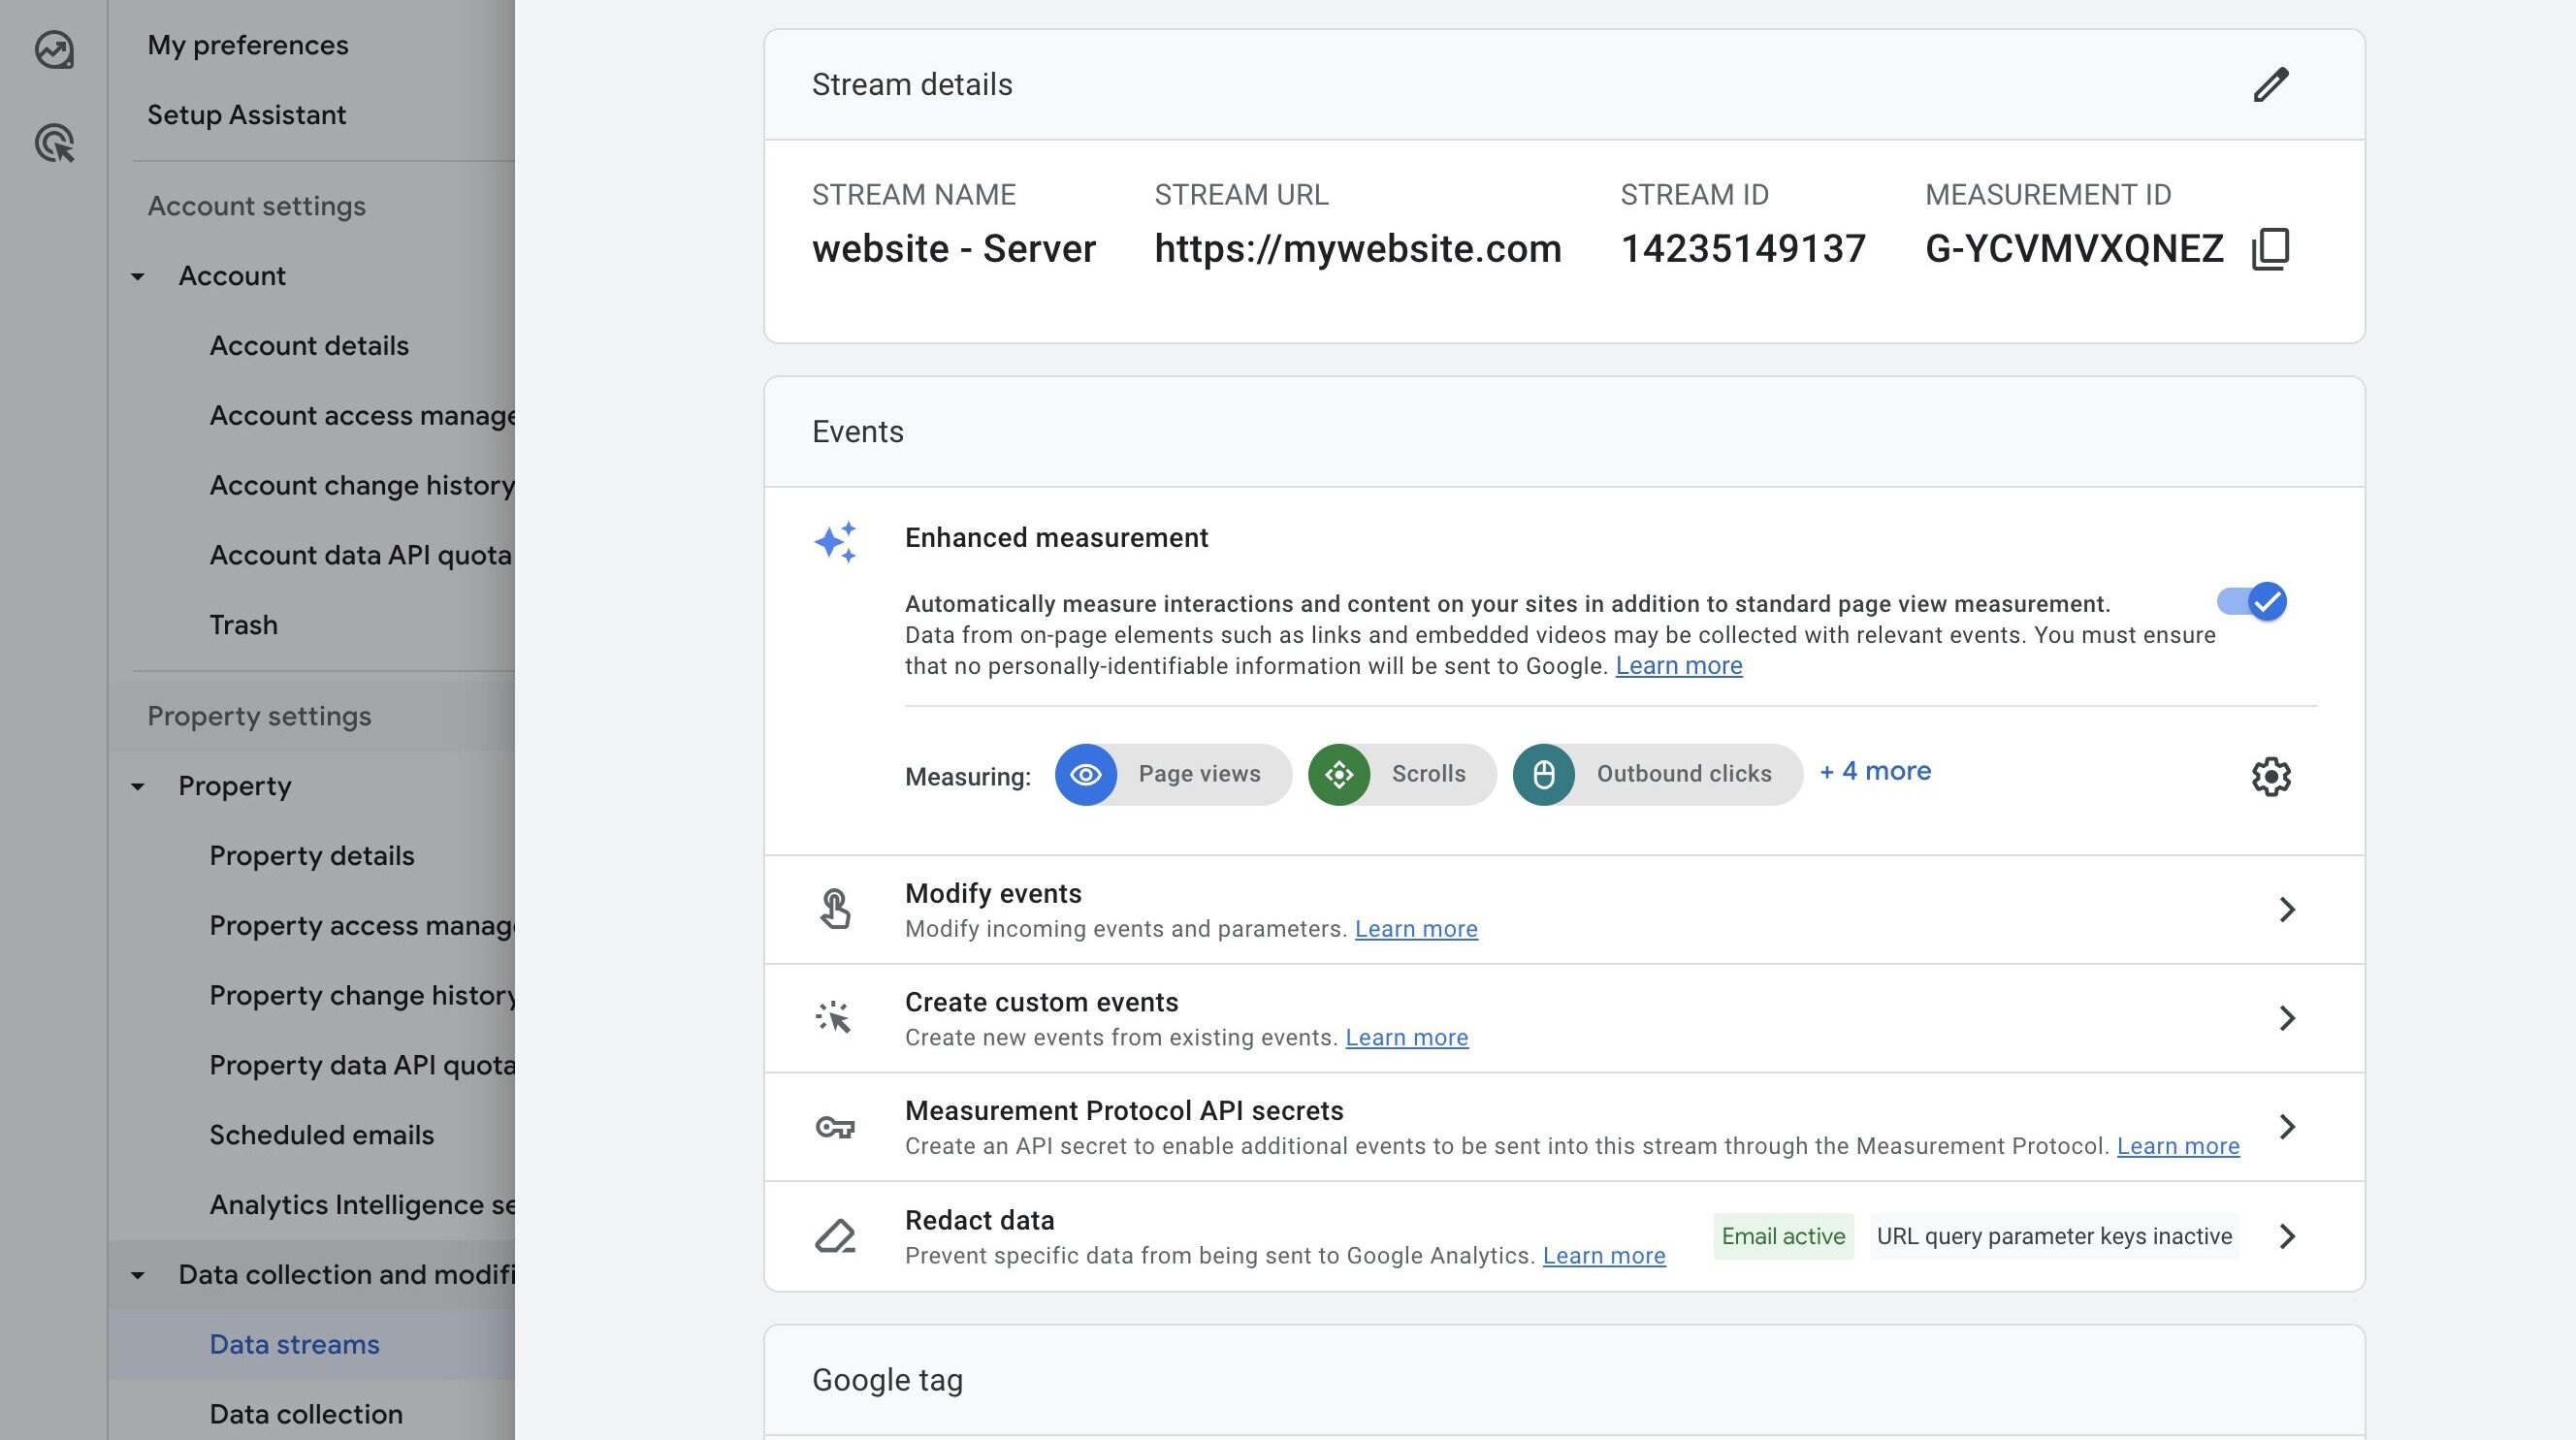2576x1440 pixels.
Task: Collapse the Property tree section
Action: pyautogui.click(x=138, y=787)
